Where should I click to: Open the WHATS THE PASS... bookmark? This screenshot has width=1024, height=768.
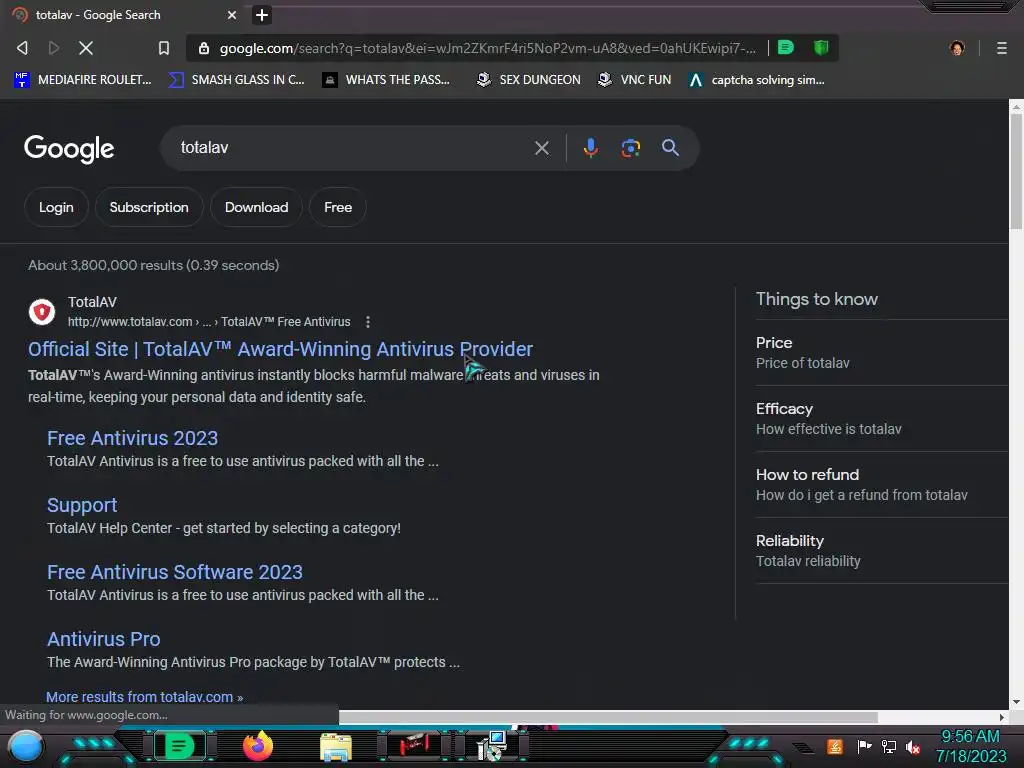pos(387,80)
